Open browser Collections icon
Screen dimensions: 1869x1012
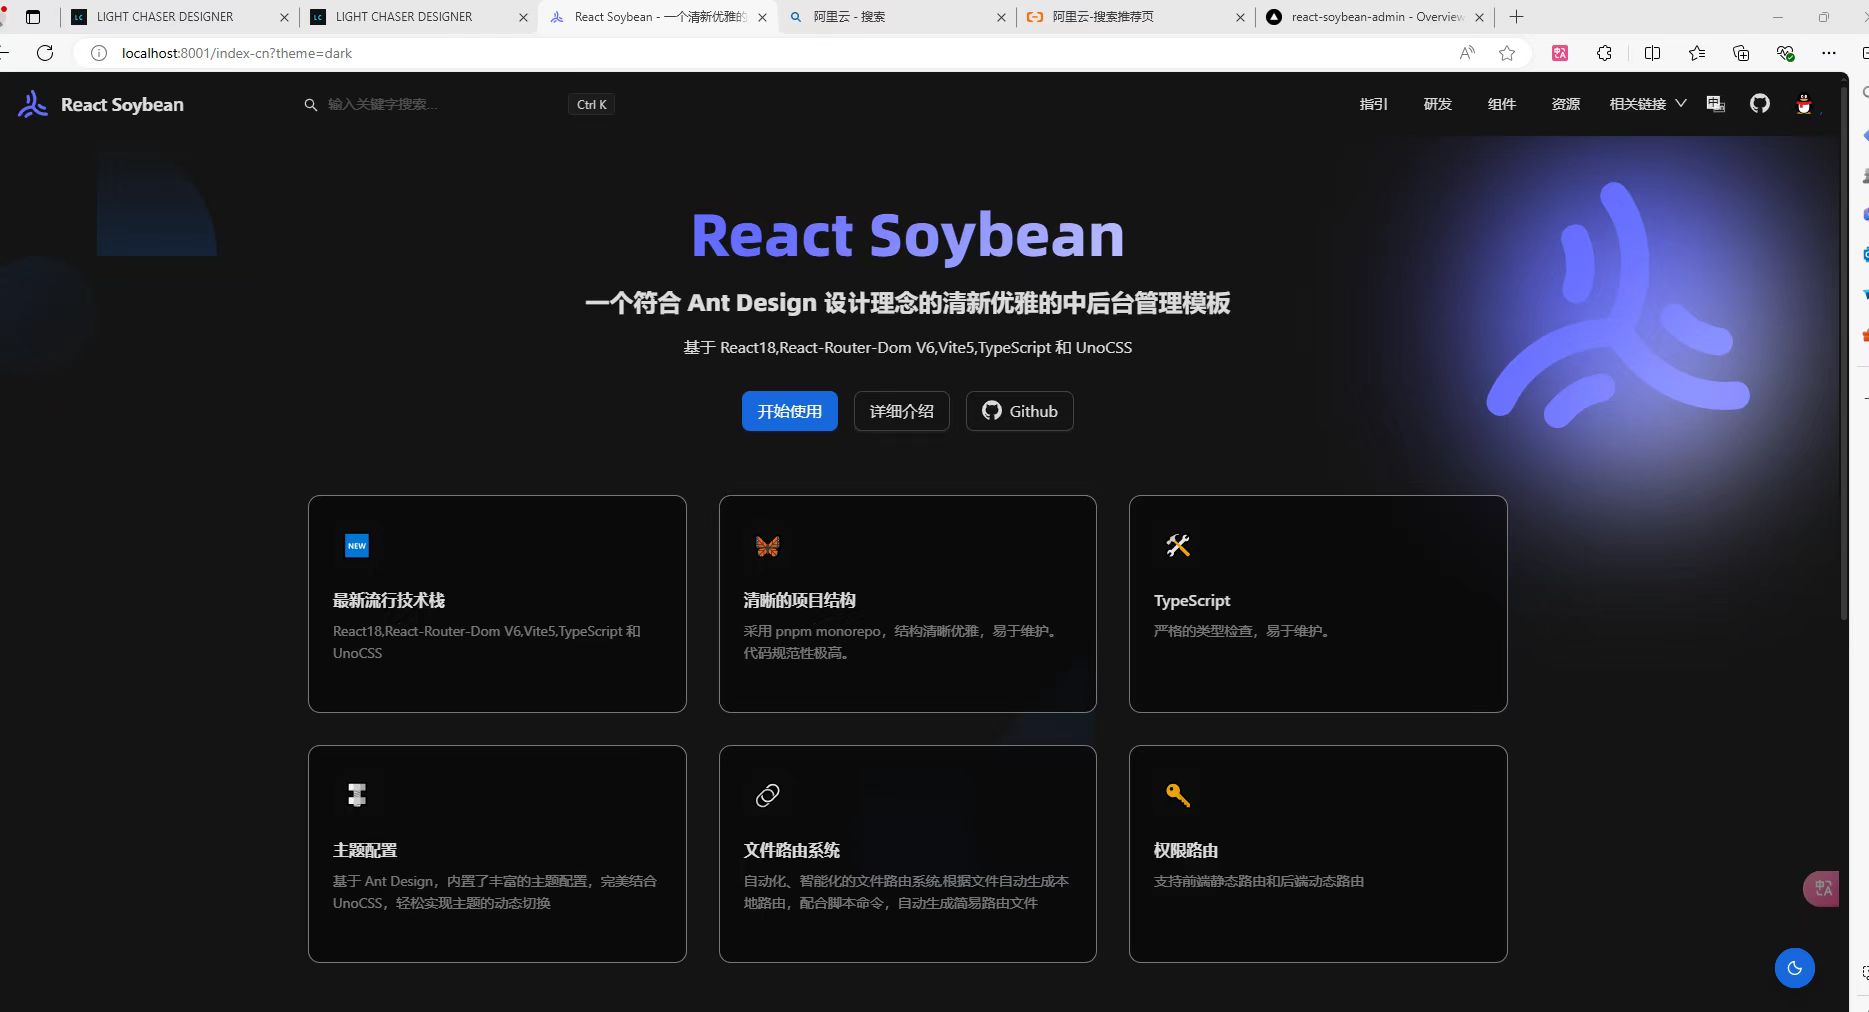(x=1741, y=53)
